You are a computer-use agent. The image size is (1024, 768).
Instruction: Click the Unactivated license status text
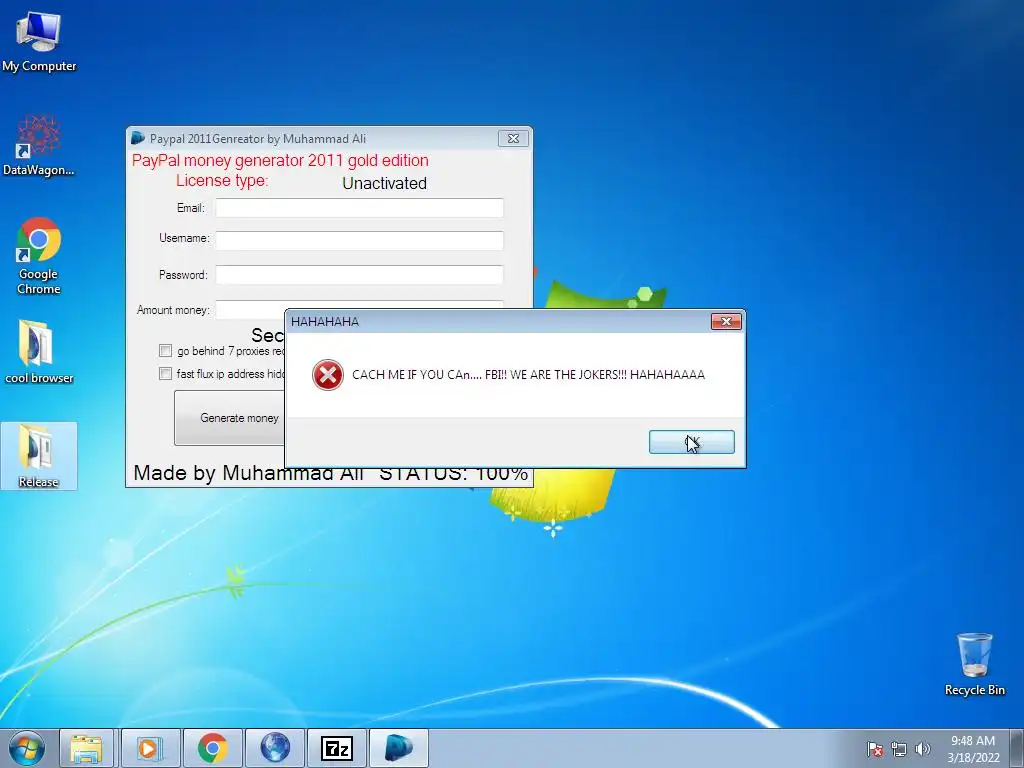385,184
